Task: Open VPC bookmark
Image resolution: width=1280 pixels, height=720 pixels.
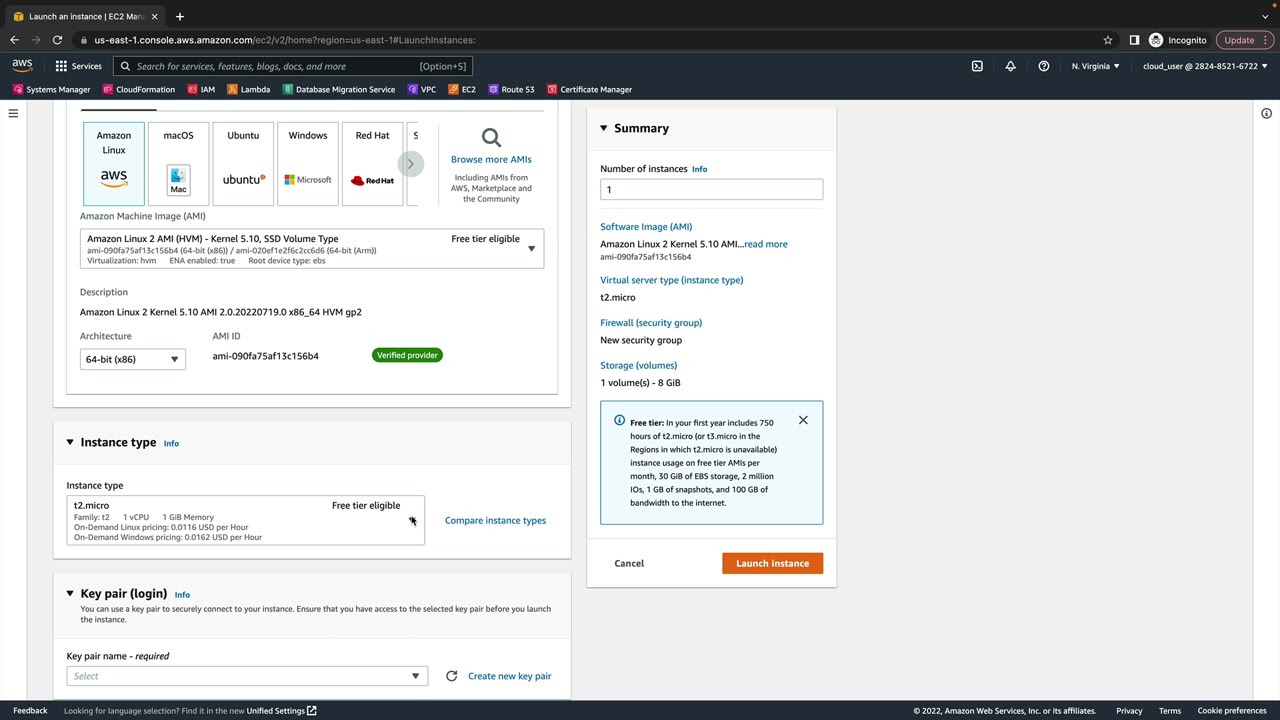Action: click(x=421, y=89)
